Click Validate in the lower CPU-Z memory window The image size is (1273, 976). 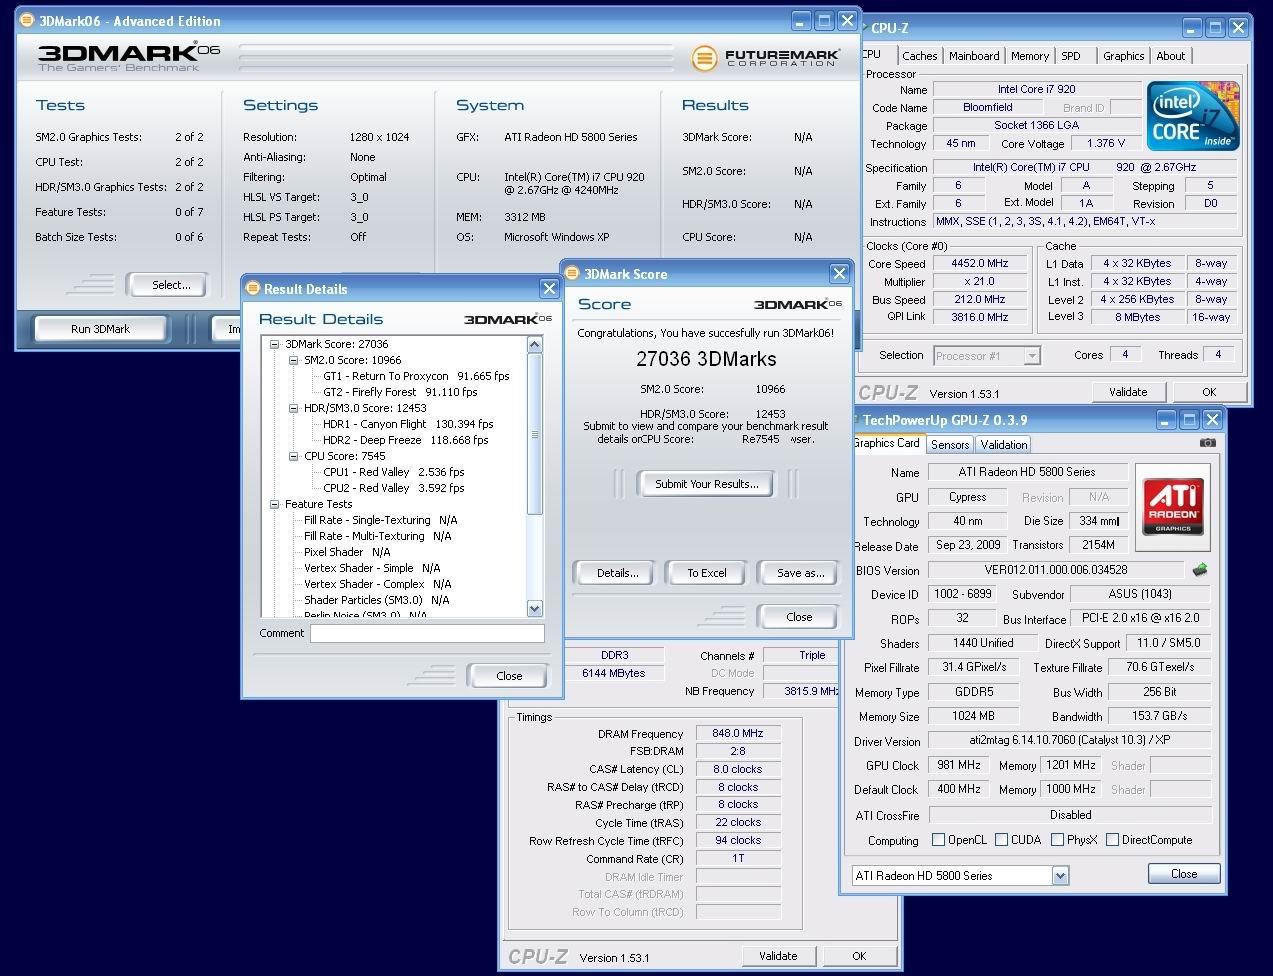pyautogui.click(x=778, y=956)
